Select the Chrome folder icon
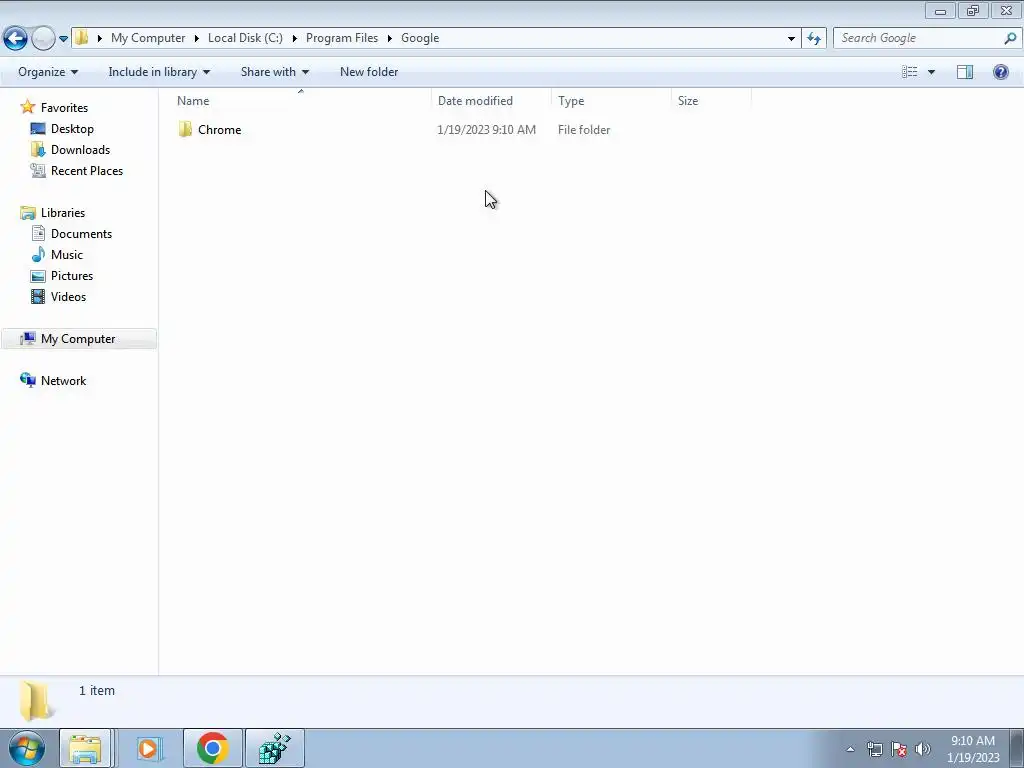1024x768 pixels. coord(185,129)
